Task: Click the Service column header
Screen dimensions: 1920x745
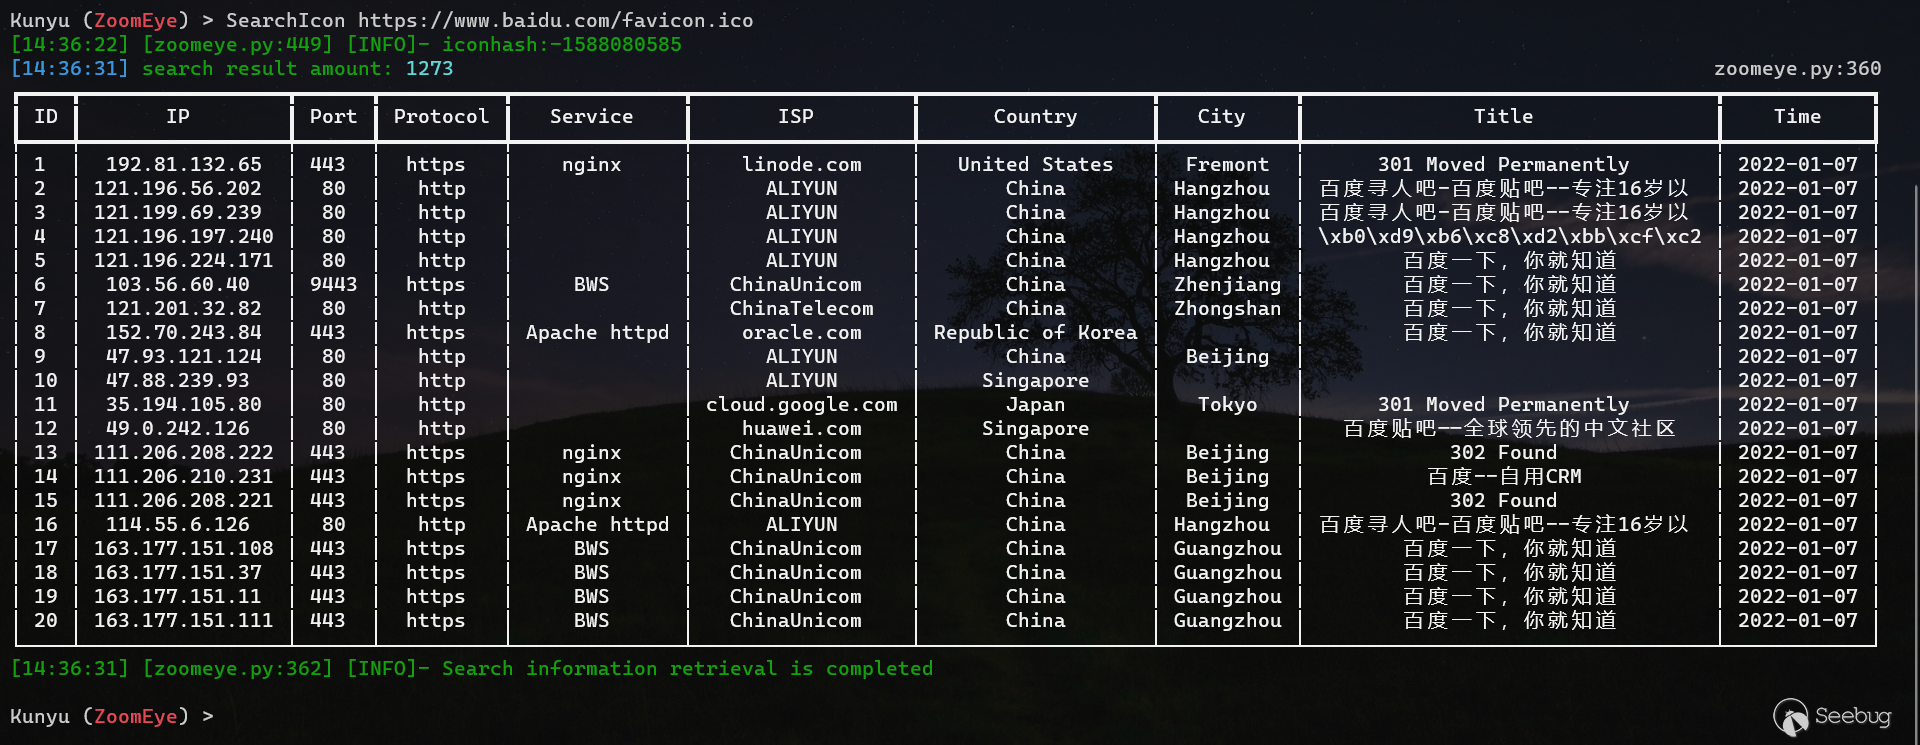Action: click(591, 117)
